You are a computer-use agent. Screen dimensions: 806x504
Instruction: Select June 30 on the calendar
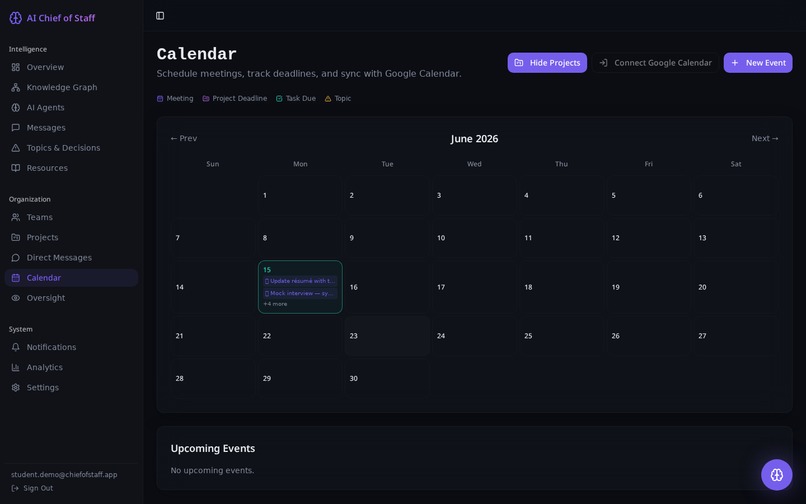coord(387,379)
